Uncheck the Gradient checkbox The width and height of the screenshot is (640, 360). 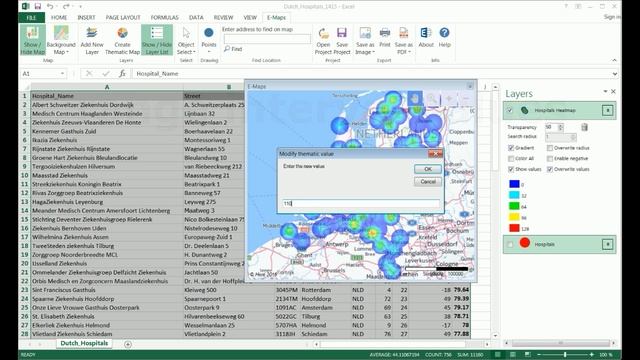tap(511, 148)
